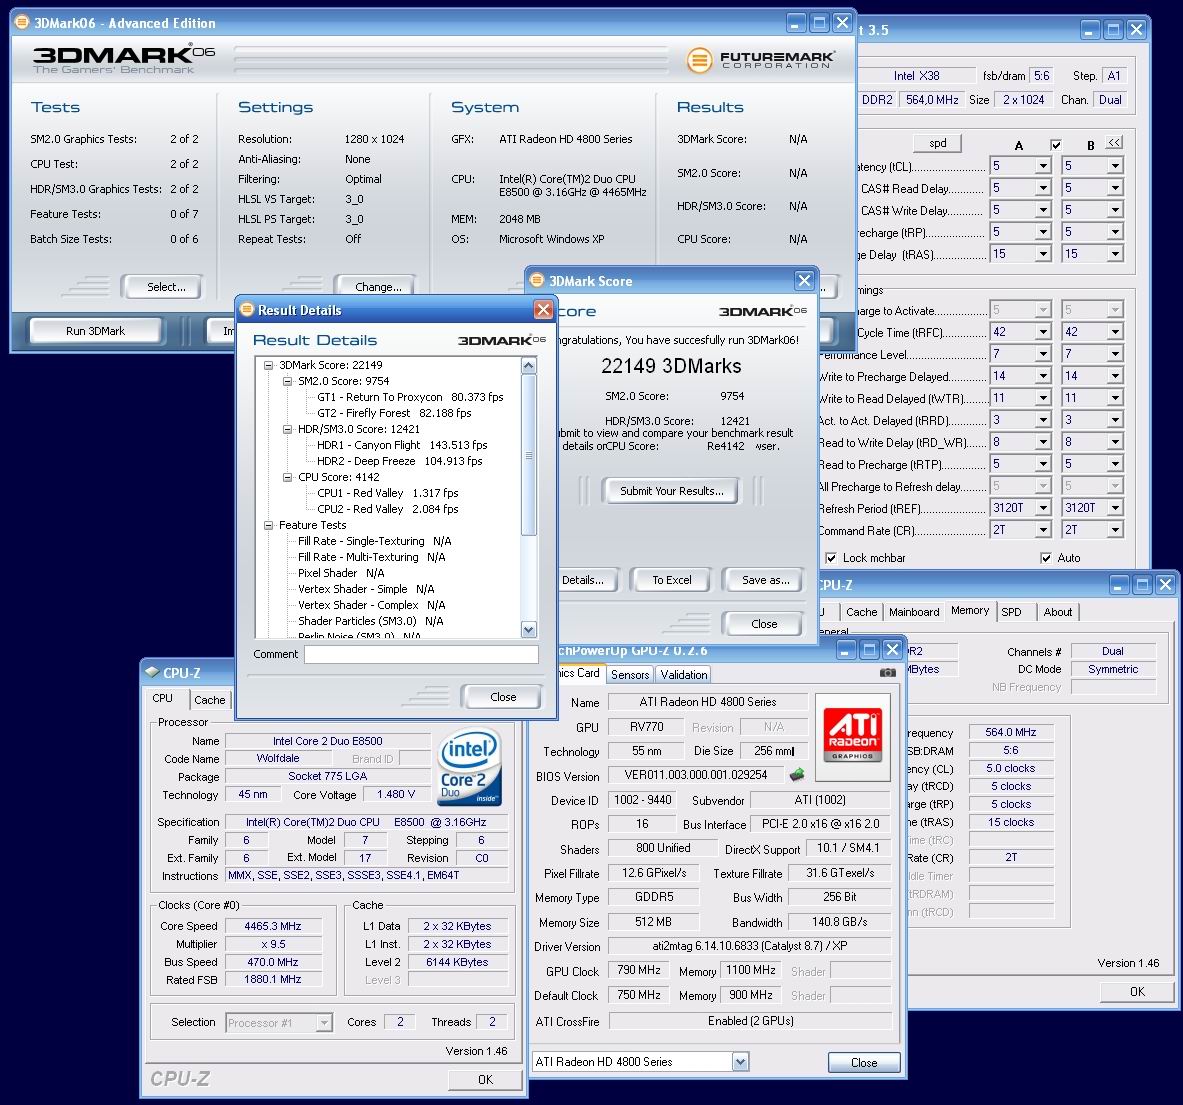Click the Close button in GPU-Z
Viewport: 1183px width, 1105px height.
[x=864, y=1063]
